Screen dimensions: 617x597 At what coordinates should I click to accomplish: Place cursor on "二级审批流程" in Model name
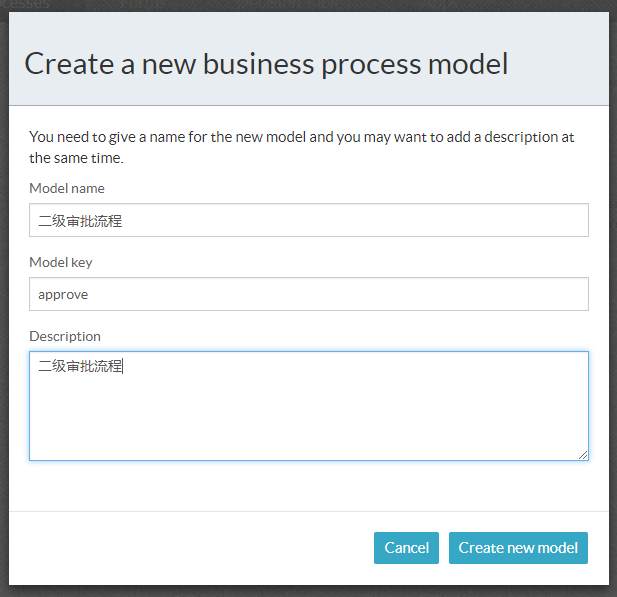[80, 221]
